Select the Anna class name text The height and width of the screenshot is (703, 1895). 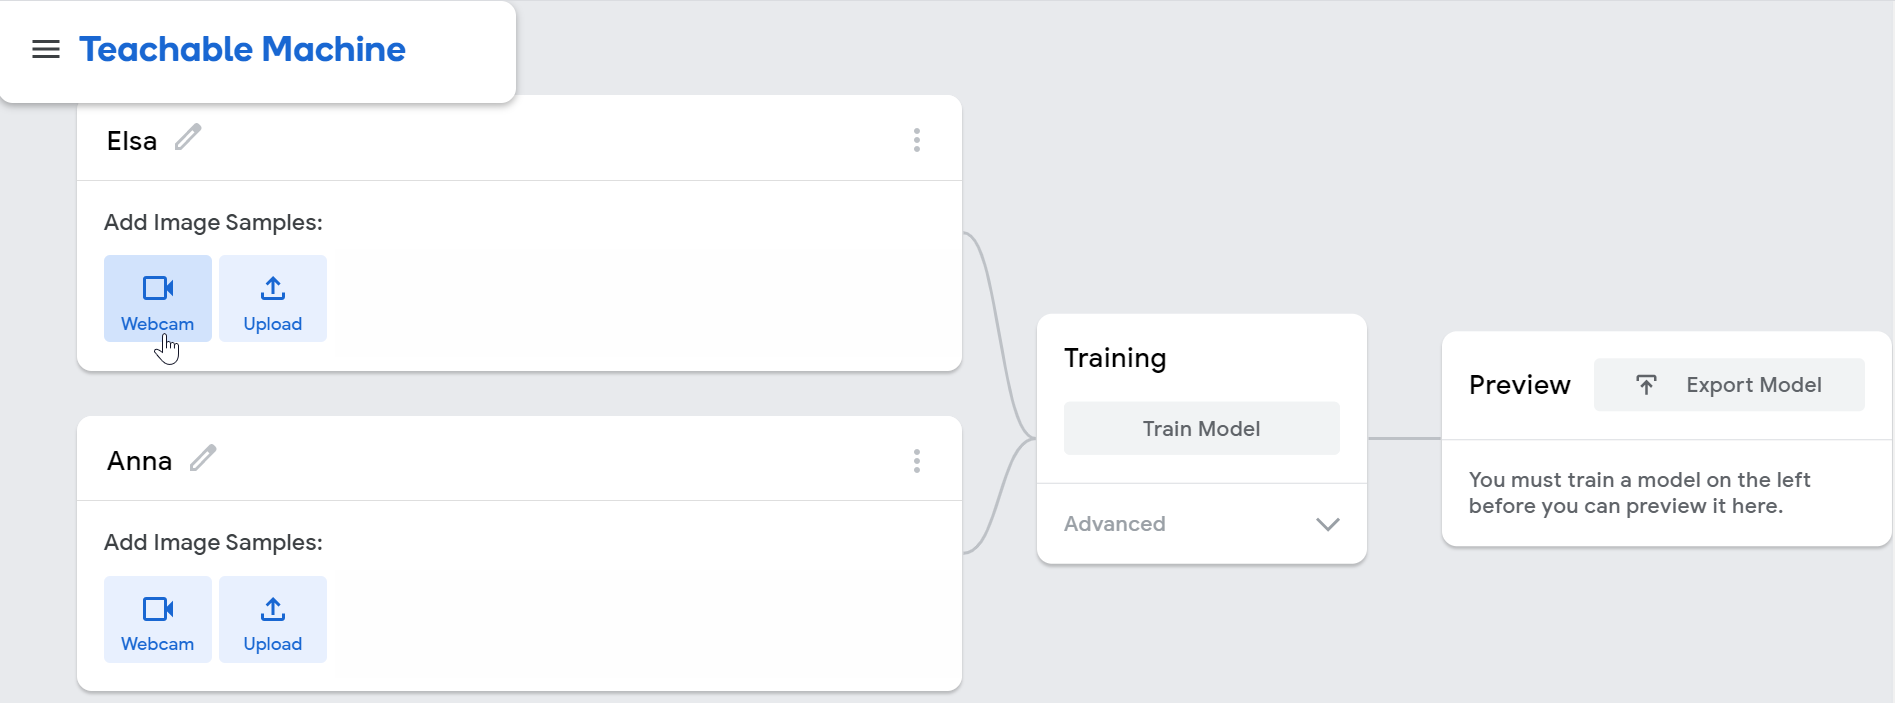coord(139,461)
